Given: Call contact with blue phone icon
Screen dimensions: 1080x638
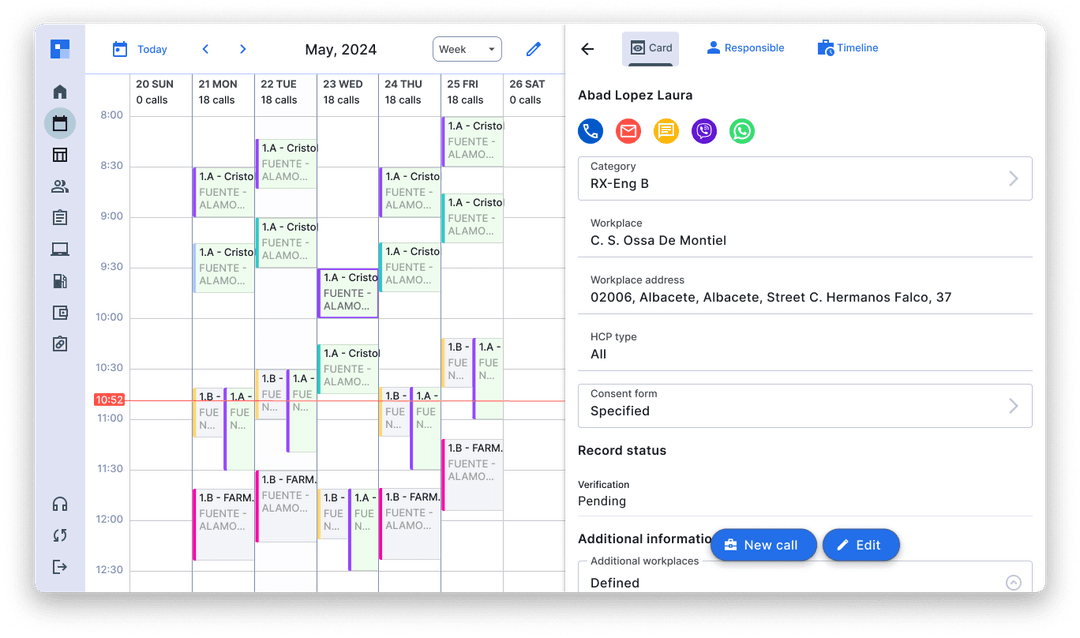Looking at the screenshot, I should pos(590,131).
